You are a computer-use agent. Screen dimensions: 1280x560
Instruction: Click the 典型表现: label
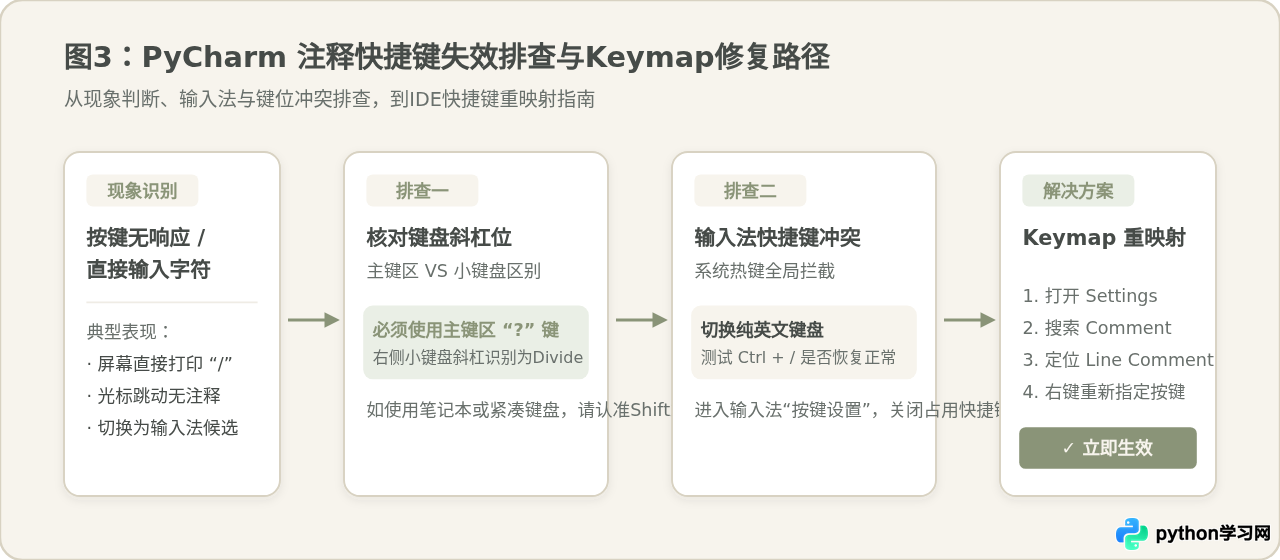pyautogui.click(x=130, y=332)
